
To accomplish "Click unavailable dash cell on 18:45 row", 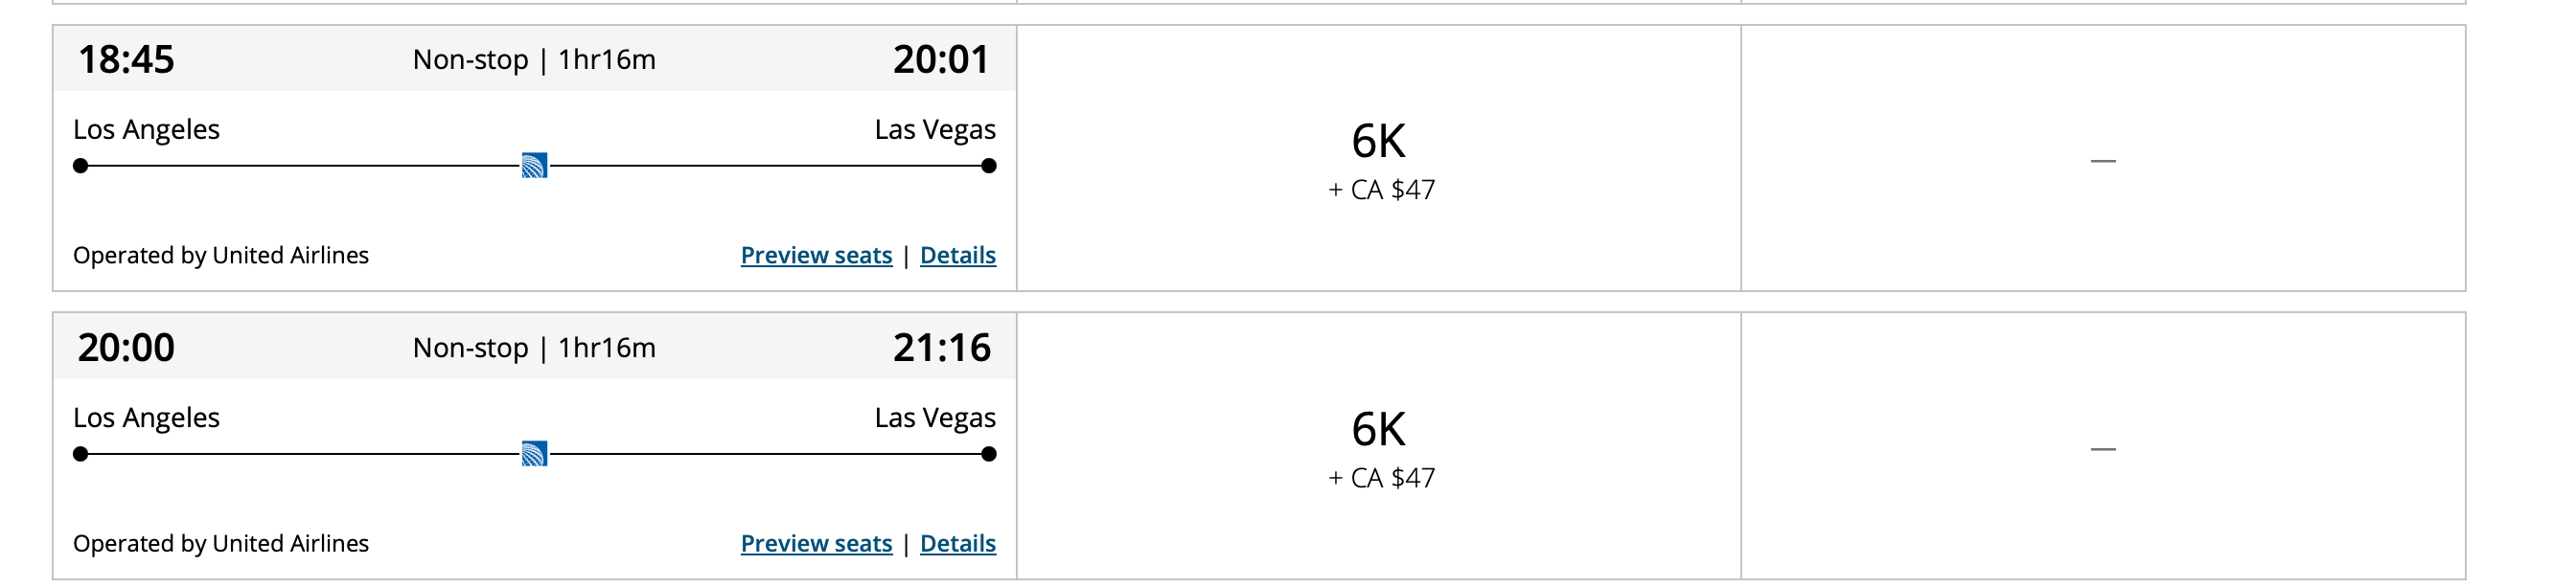I will point(2102,160).
